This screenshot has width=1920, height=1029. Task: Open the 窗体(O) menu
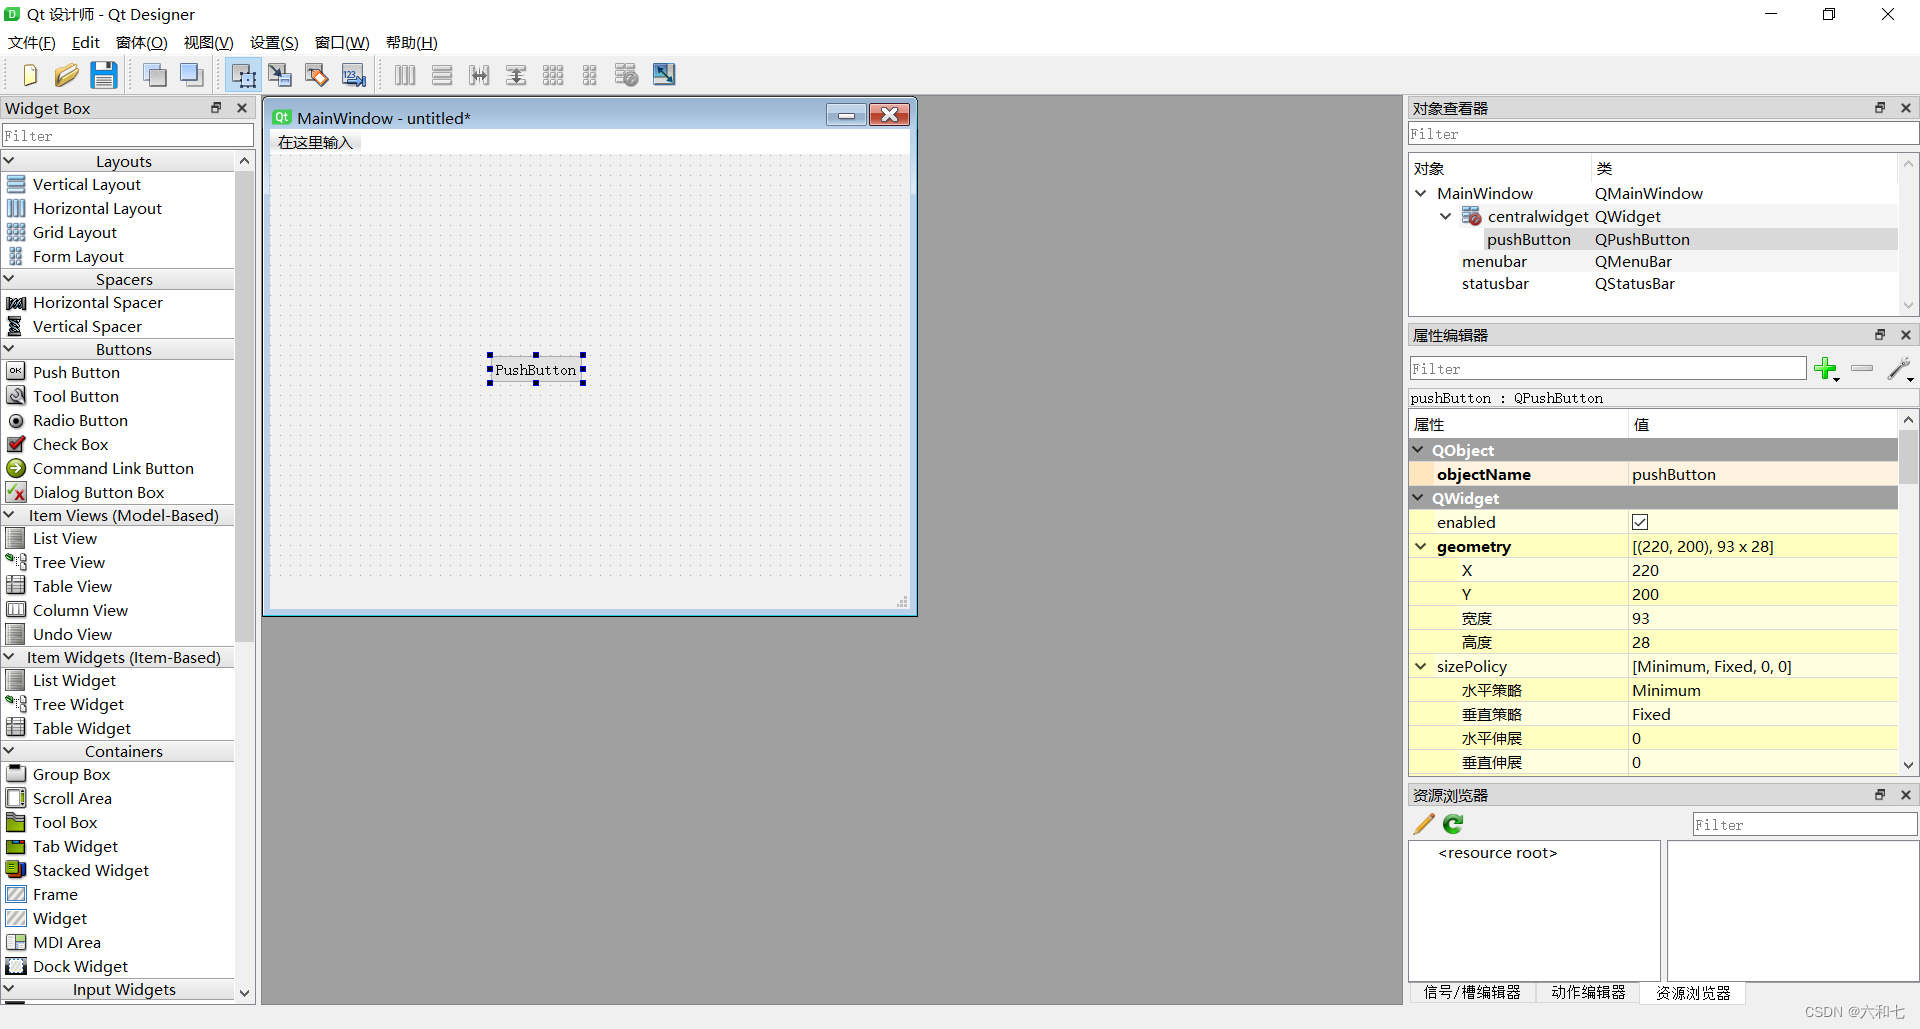point(141,42)
